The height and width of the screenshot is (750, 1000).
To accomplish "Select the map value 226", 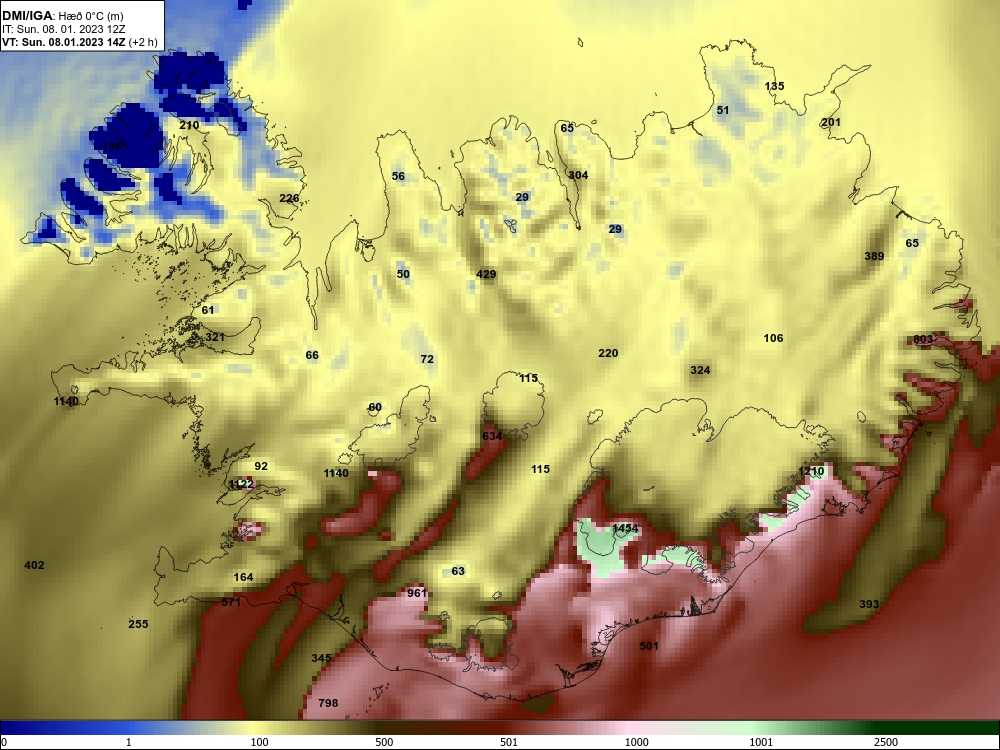I will click(289, 198).
